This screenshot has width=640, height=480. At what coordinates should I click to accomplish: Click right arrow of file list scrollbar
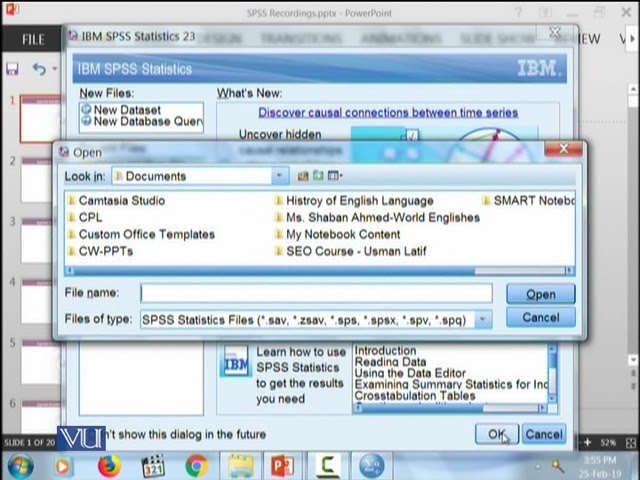(x=570, y=271)
